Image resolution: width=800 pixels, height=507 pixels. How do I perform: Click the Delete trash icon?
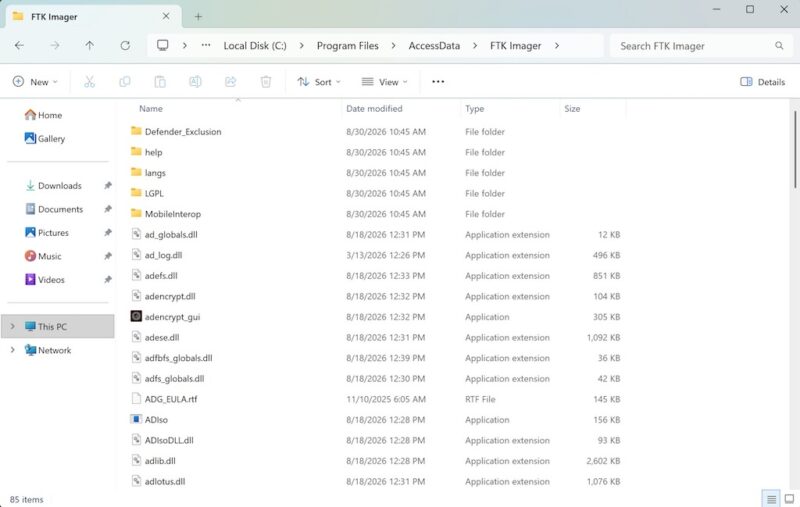pos(266,82)
